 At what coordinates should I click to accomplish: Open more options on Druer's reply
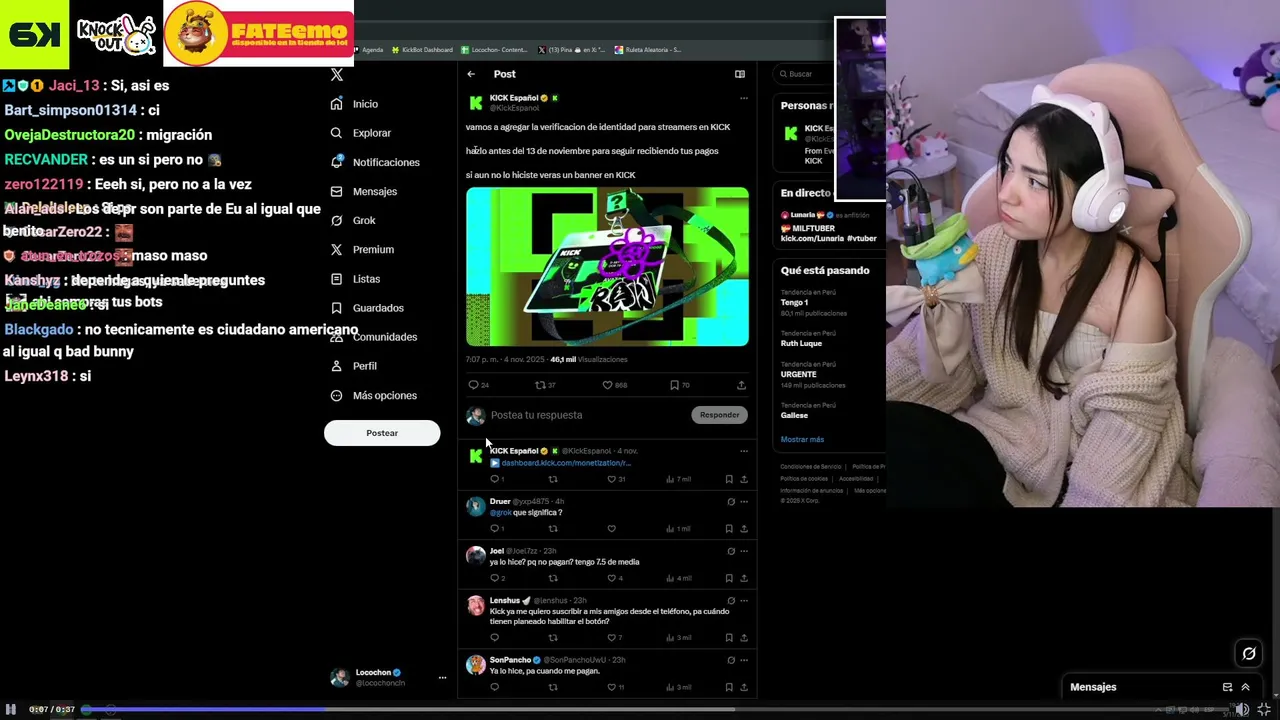pyautogui.click(x=743, y=502)
